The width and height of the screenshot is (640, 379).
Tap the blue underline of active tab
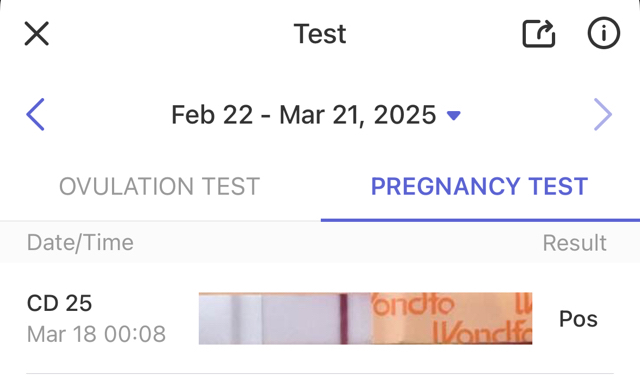[x=480, y=220]
